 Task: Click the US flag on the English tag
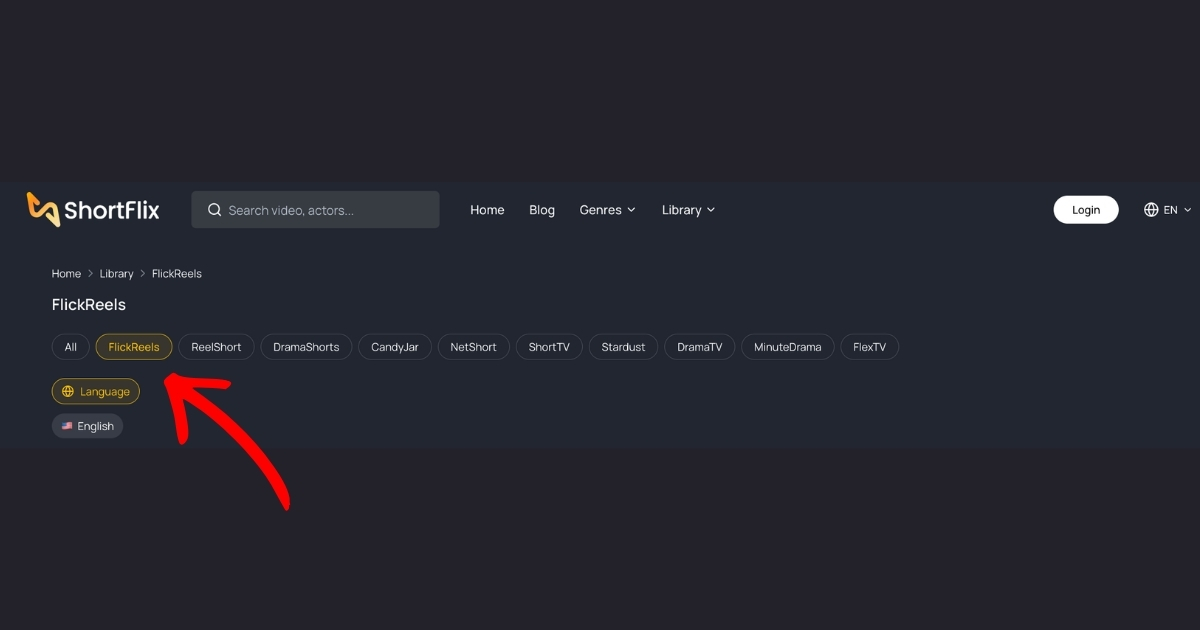[68, 425]
